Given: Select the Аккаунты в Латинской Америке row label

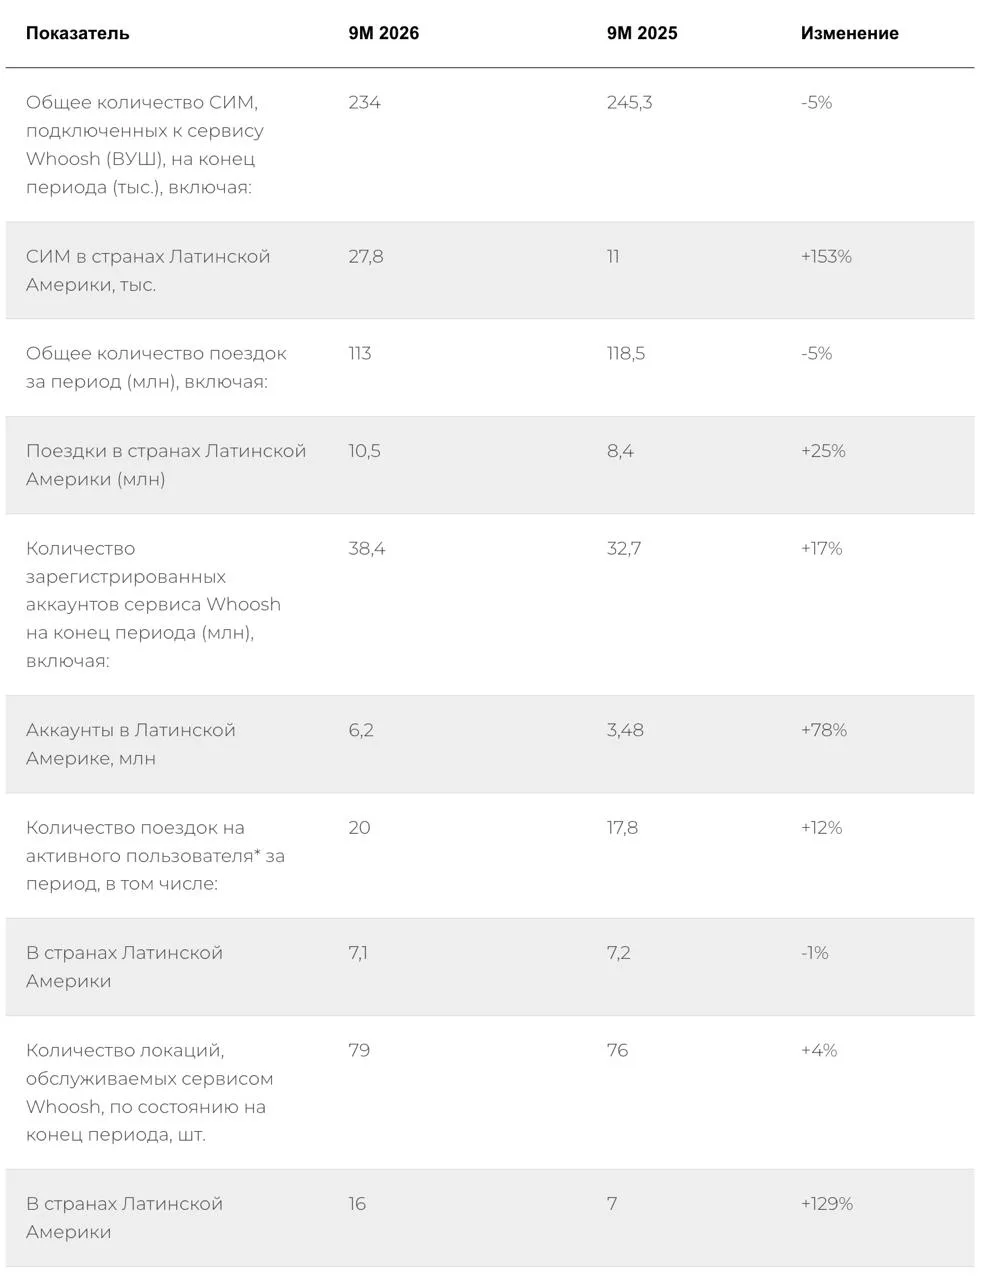Looking at the screenshot, I should [131, 744].
